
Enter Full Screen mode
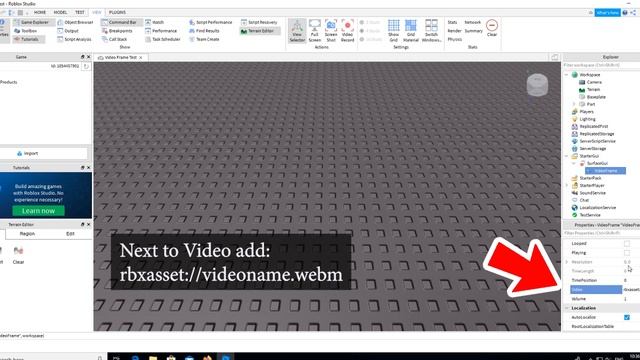click(x=315, y=31)
